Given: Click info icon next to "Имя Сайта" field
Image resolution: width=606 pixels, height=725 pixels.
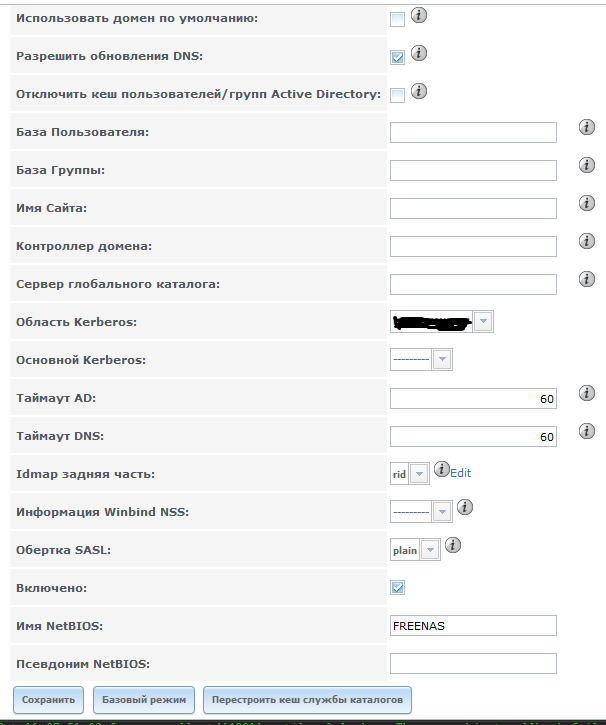Looking at the screenshot, I should click(x=587, y=203).
